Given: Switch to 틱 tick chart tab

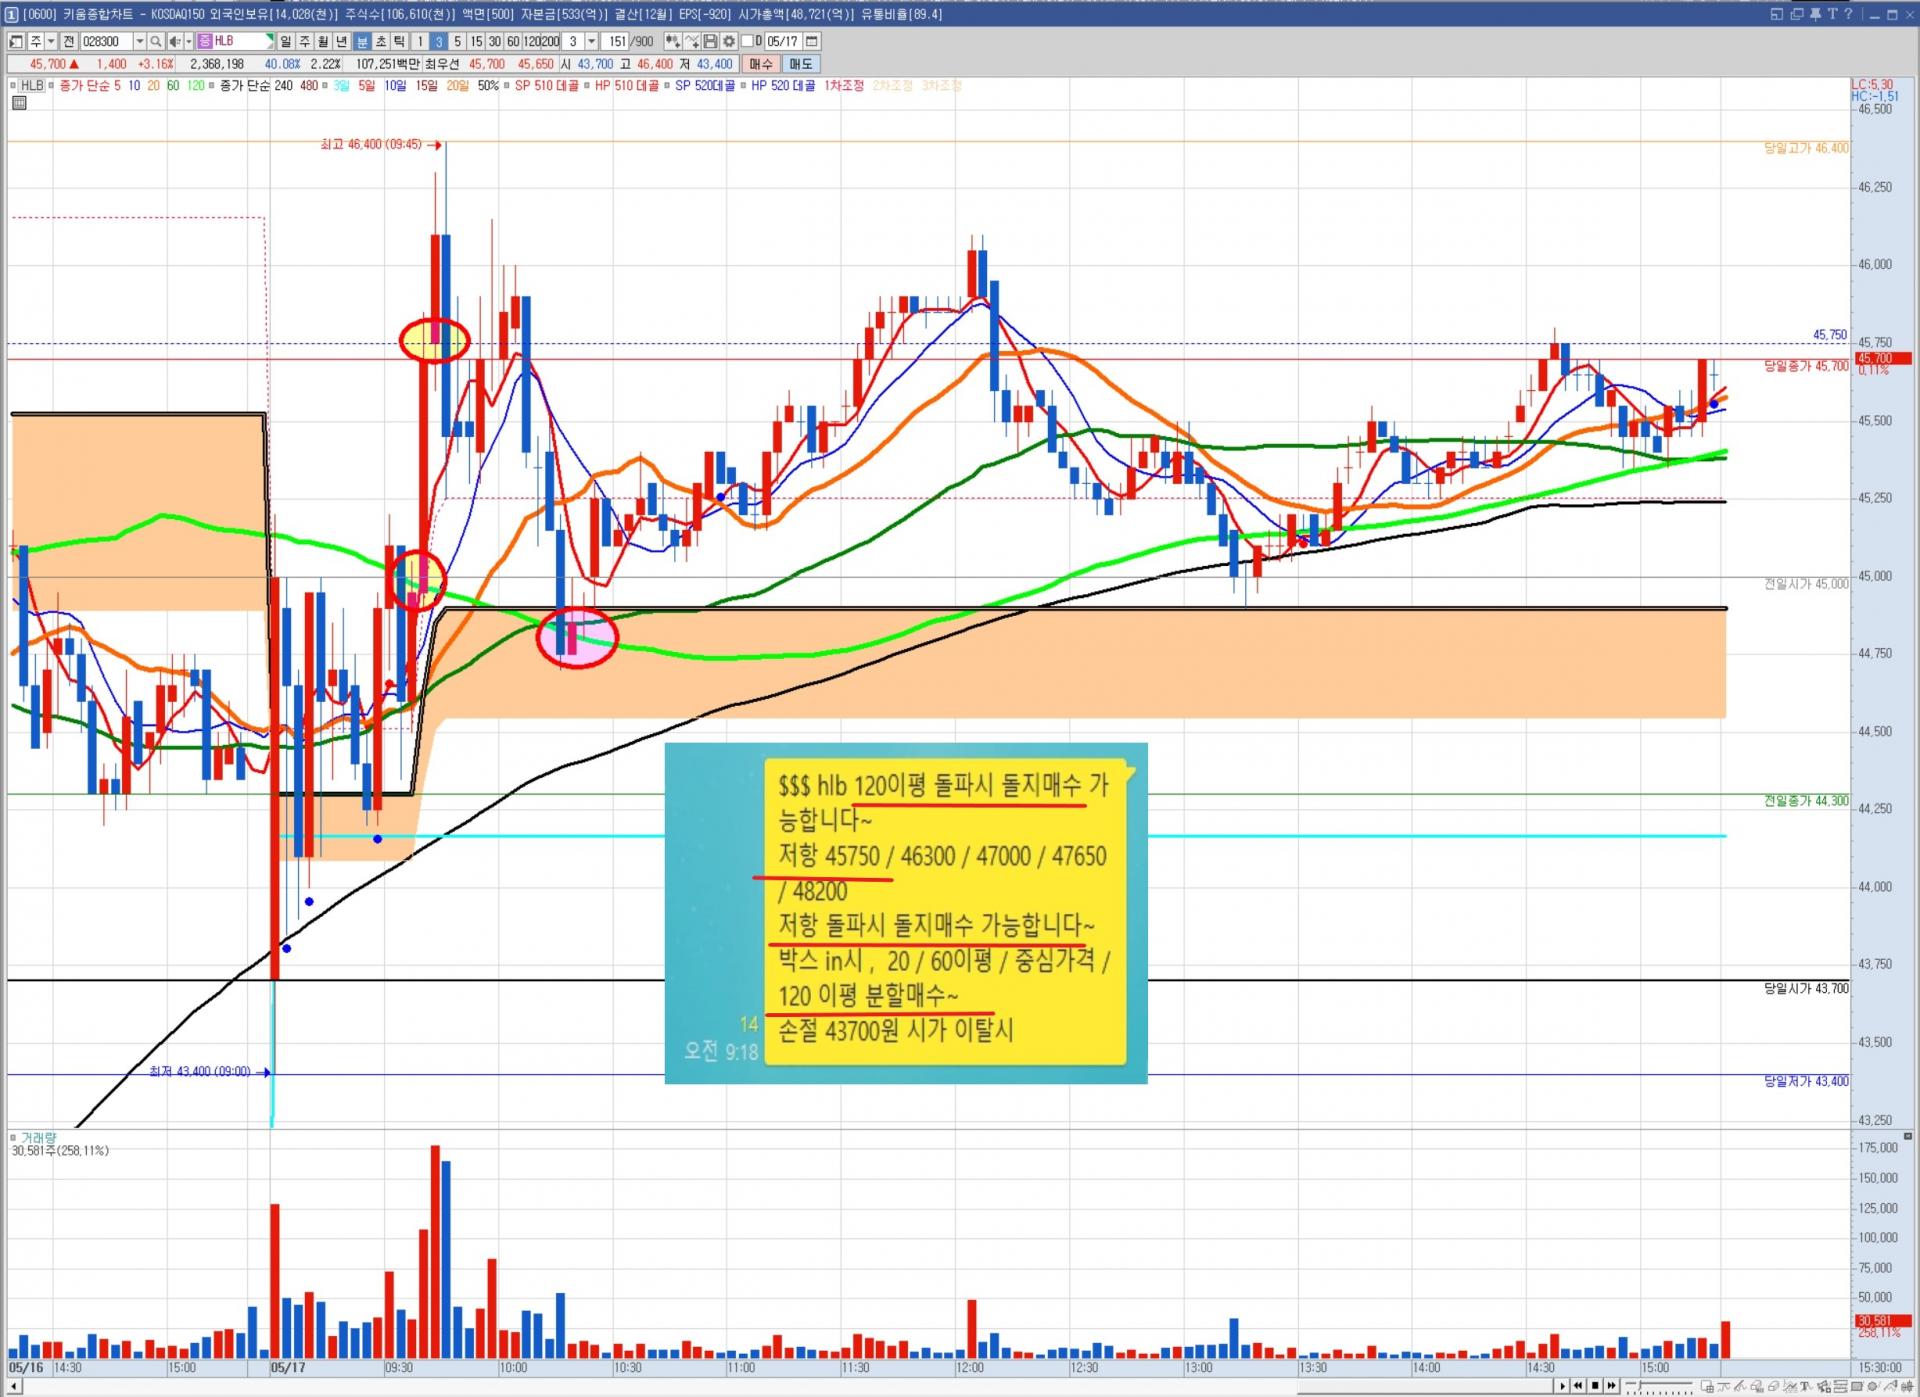Looking at the screenshot, I should 399,41.
